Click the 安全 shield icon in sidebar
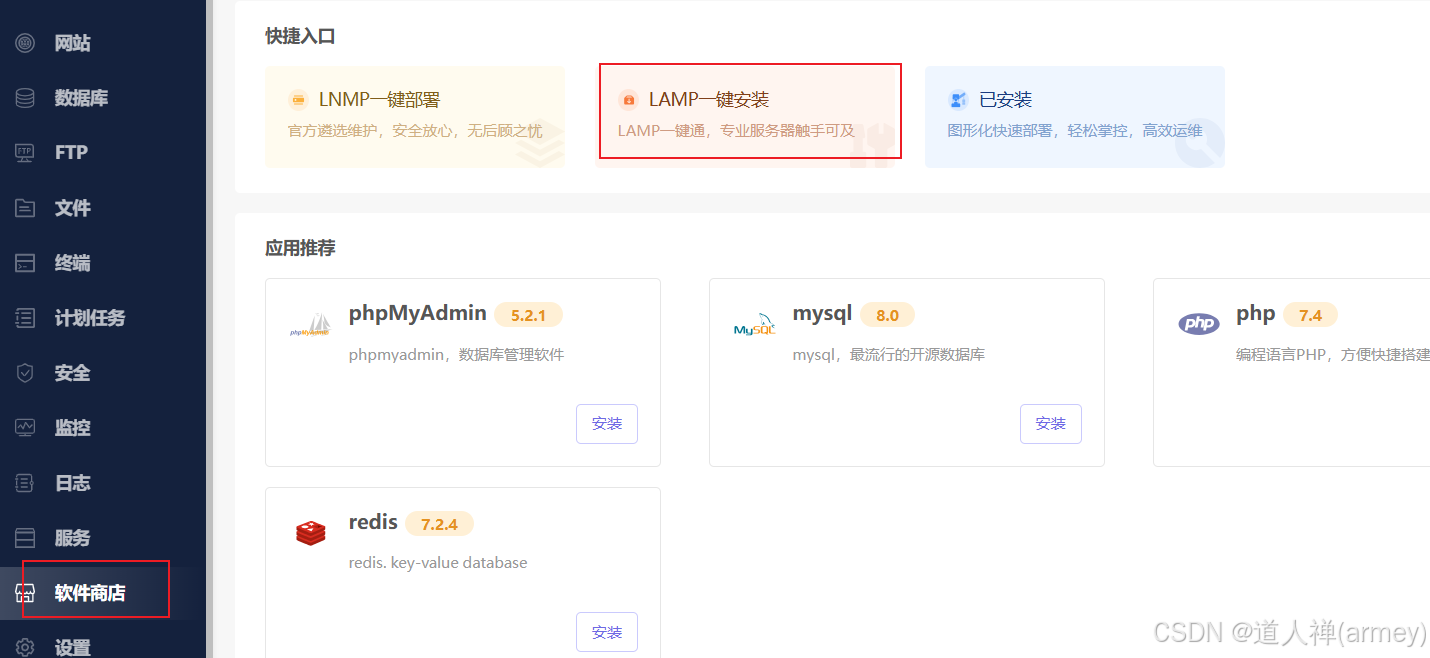The image size is (1430, 658). pos(25,373)
